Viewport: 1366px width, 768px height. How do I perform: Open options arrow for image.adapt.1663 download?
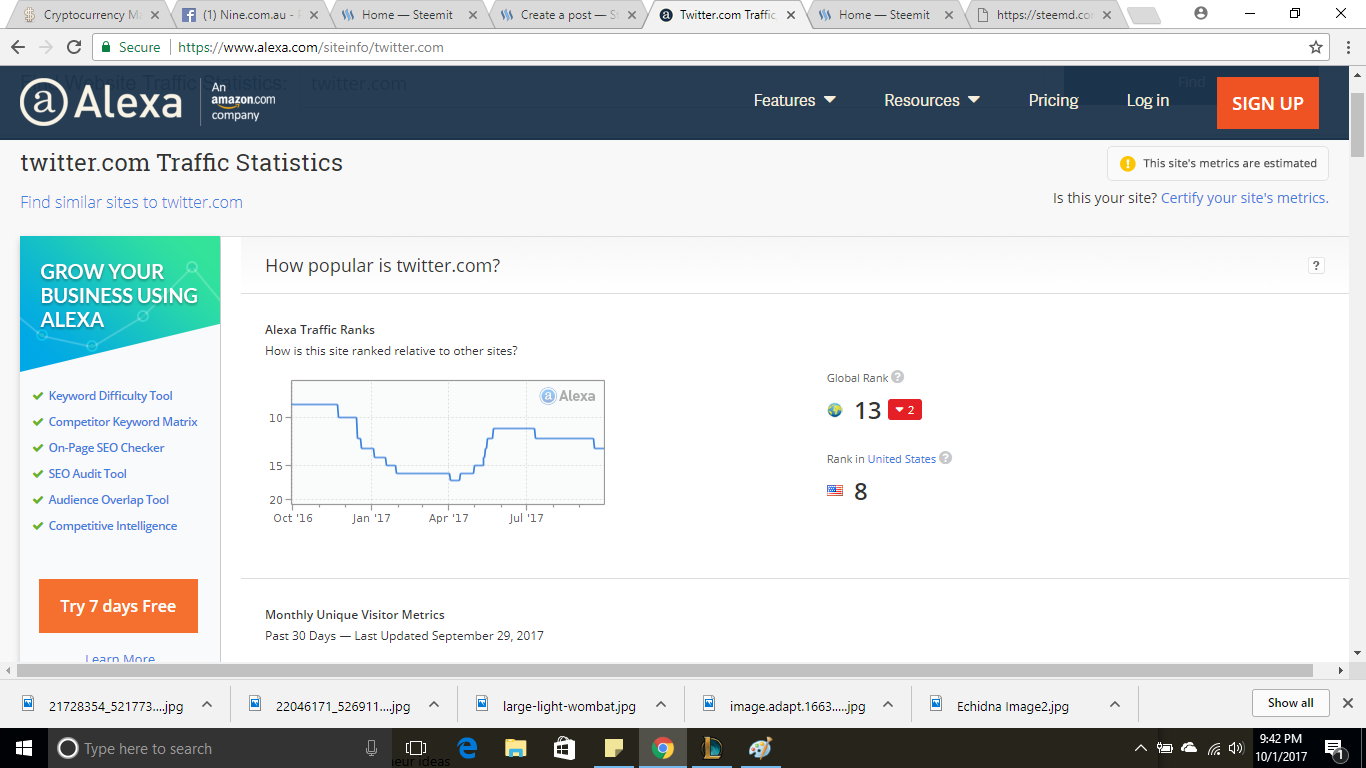pos(888,704)
